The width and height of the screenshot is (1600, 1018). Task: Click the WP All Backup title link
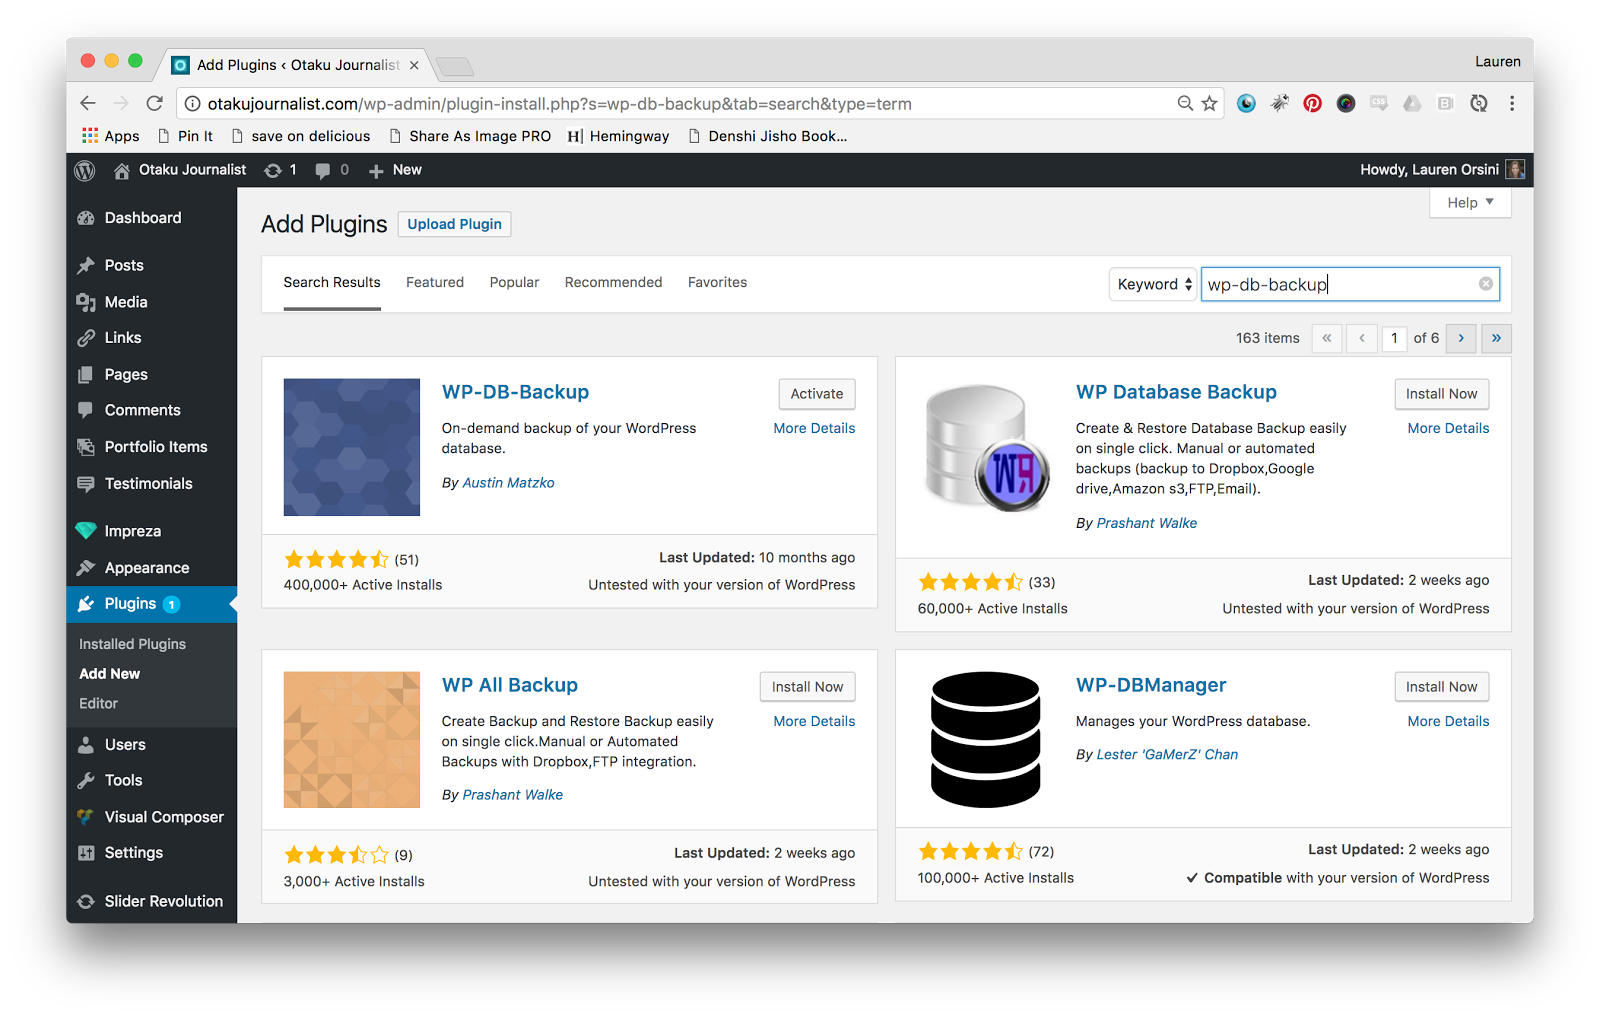click(510, 685)
